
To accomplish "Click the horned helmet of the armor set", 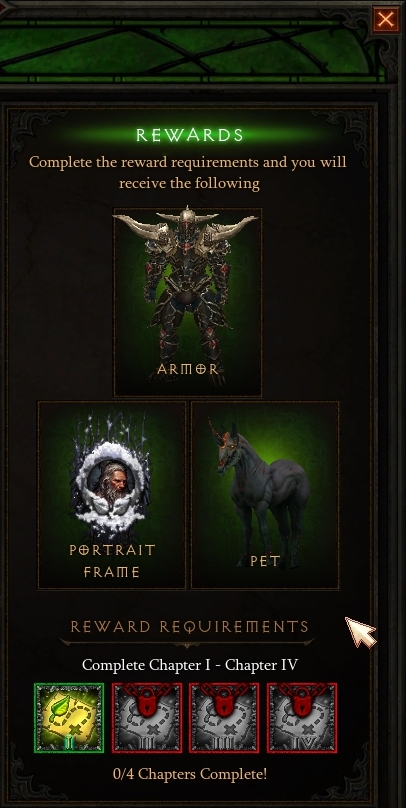I will [187, 224].
